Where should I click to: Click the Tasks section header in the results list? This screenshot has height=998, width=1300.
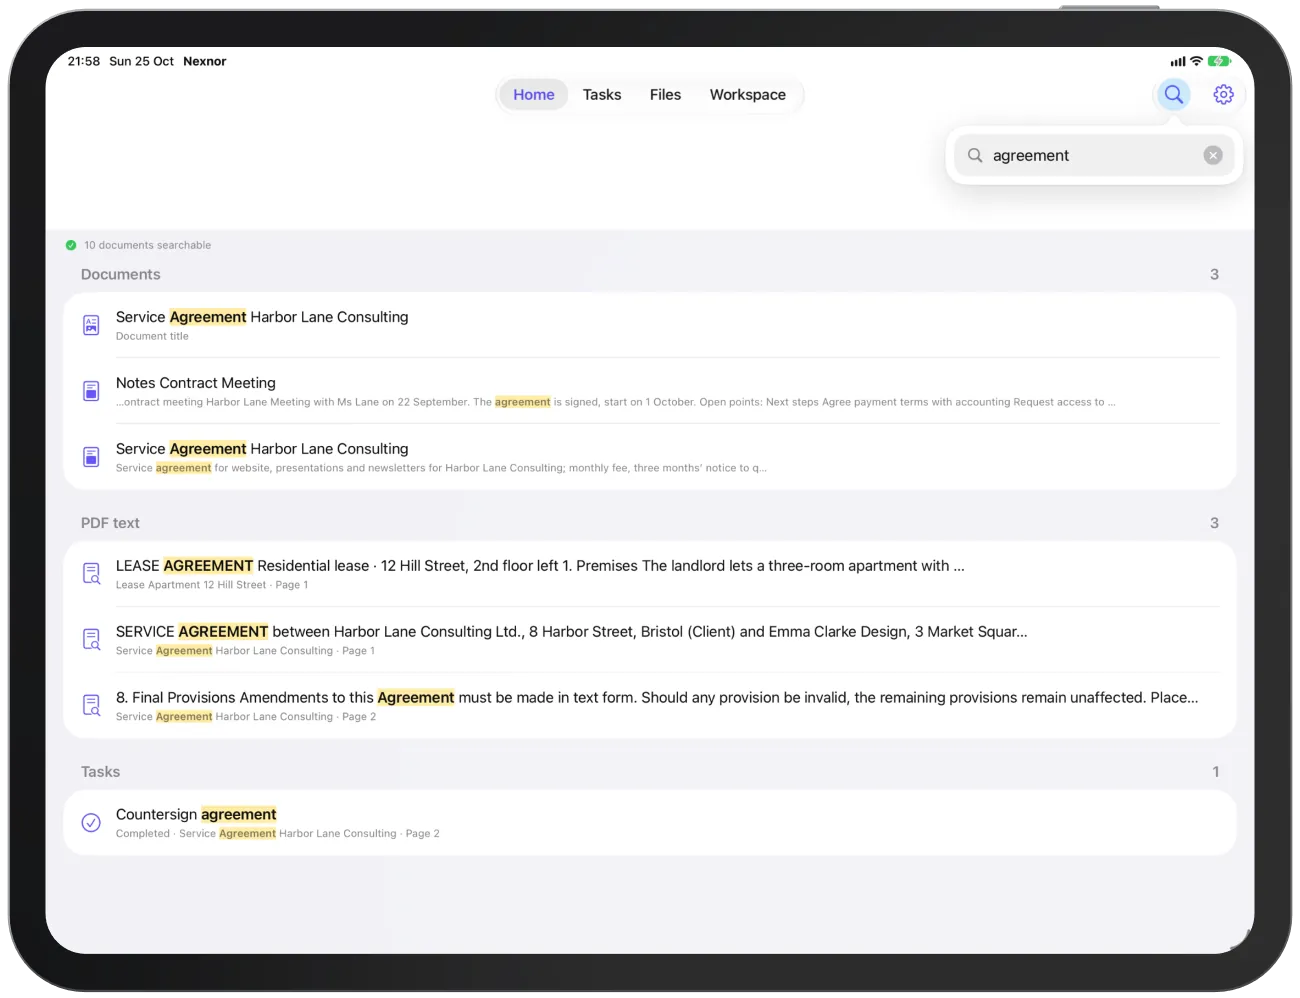(100, 772)
